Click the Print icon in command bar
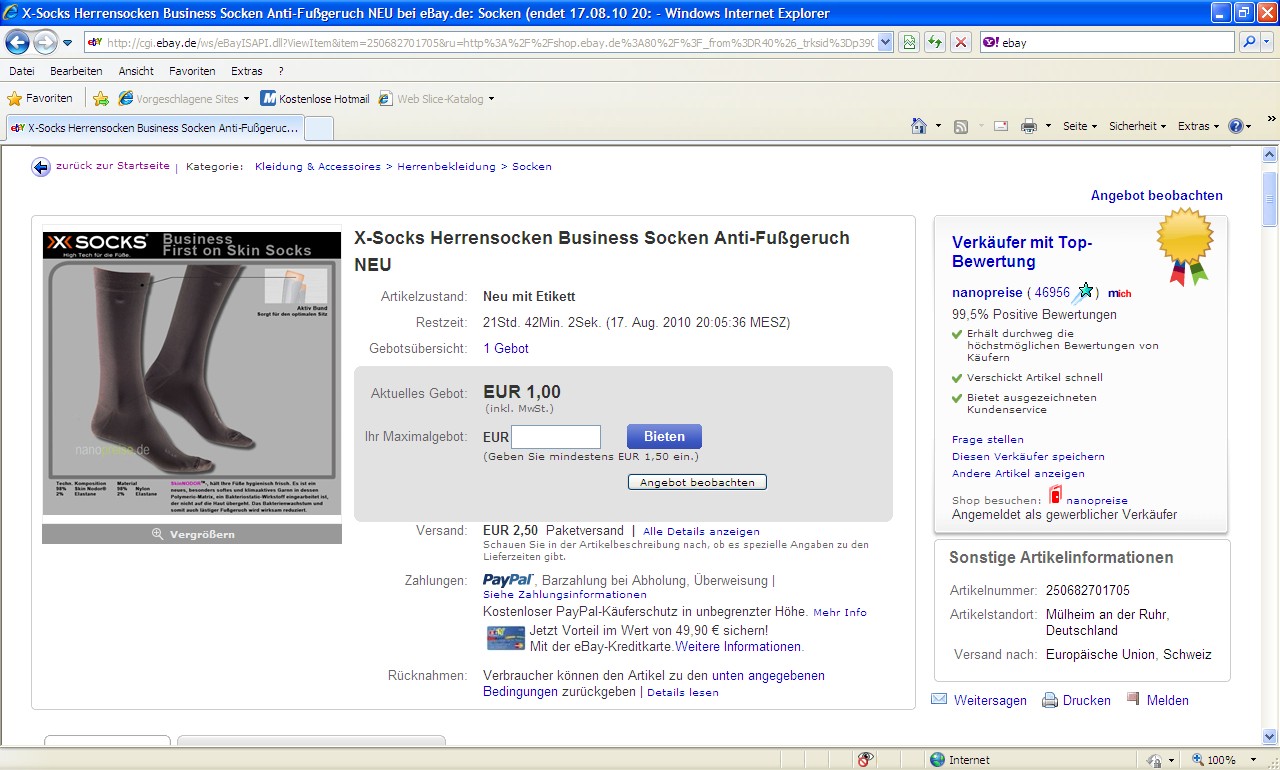 [1028, 126]
